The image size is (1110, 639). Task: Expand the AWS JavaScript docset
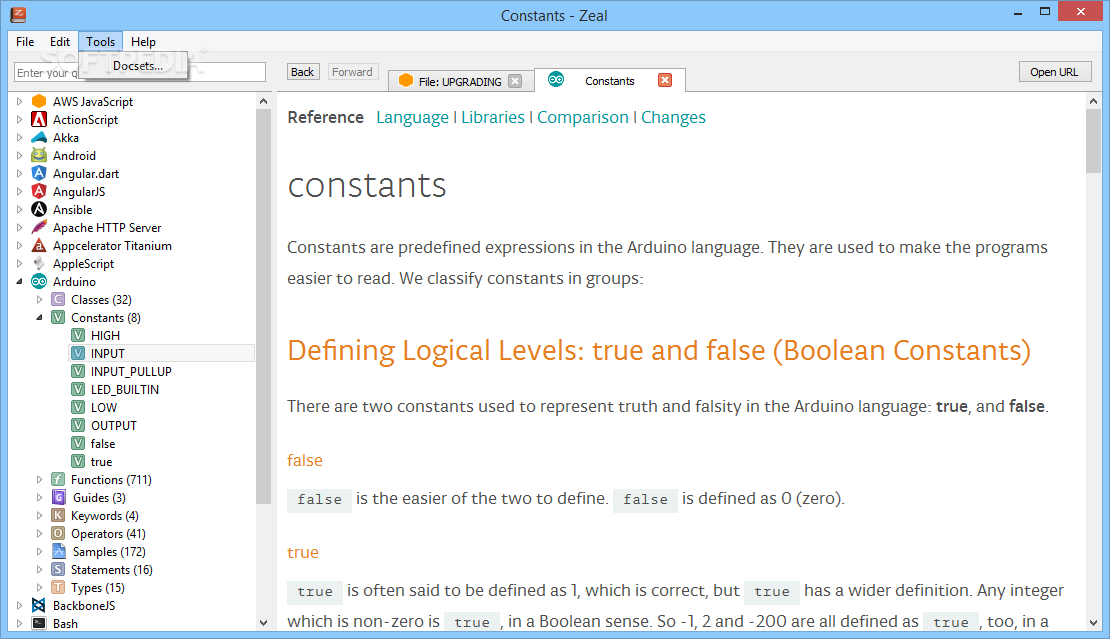(20, 101)
